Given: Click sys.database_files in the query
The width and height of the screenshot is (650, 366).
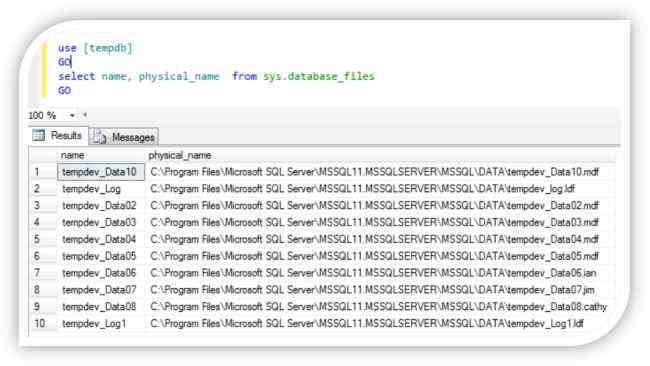Looking at the screenshot, I should pos(319,76).
